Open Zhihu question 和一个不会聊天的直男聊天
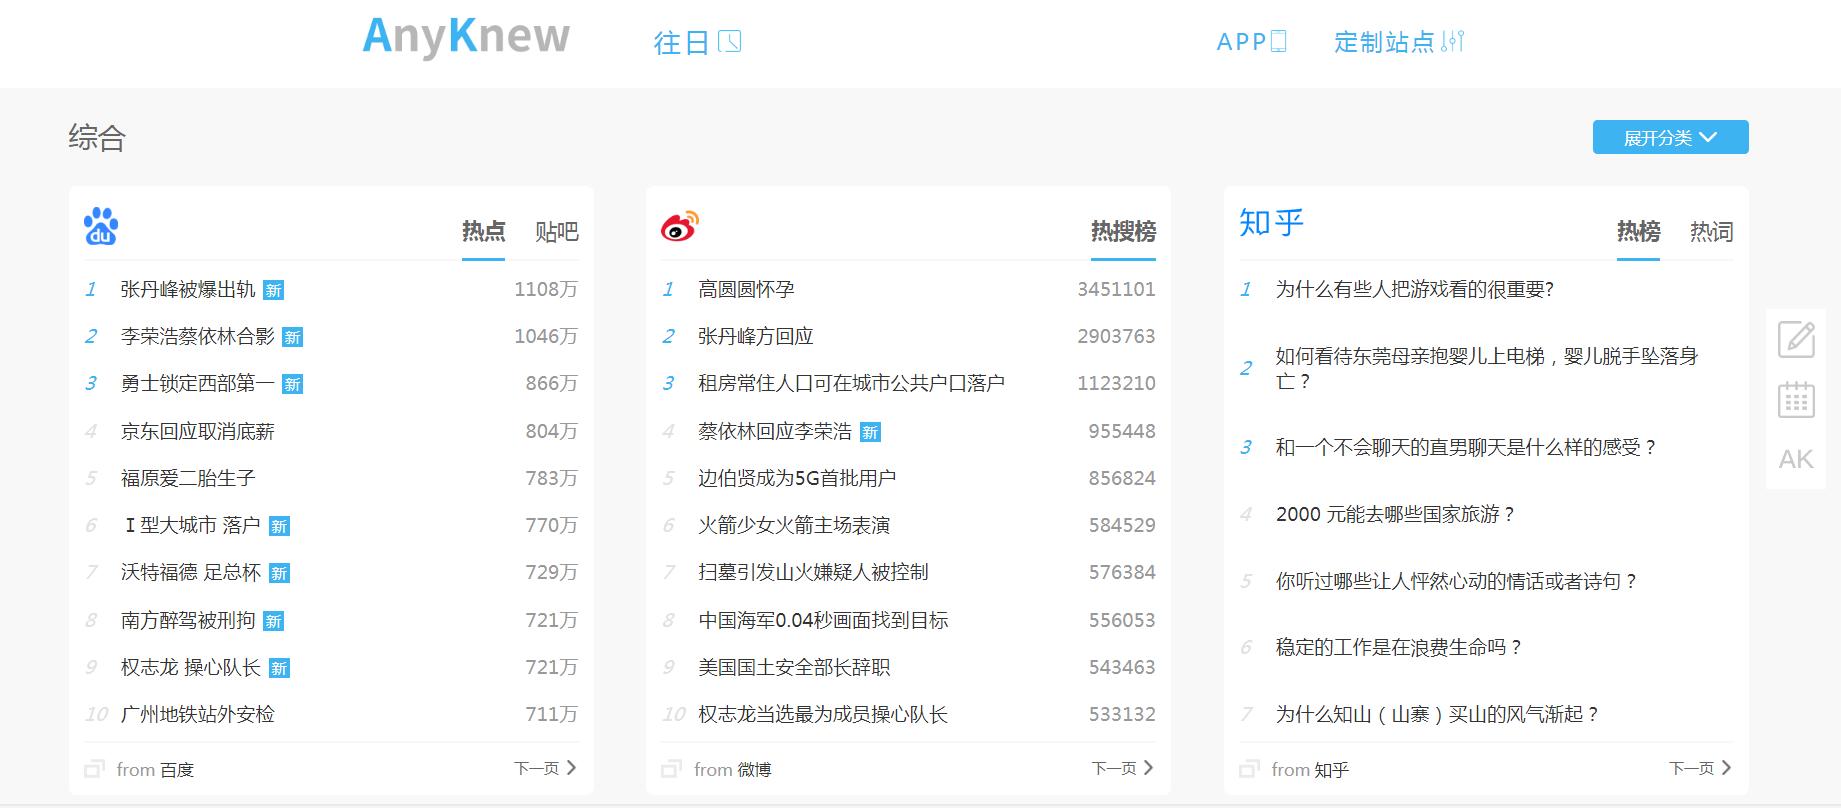The height and width of the screenshot is (808, 1841). click(x=1466, y=447)
